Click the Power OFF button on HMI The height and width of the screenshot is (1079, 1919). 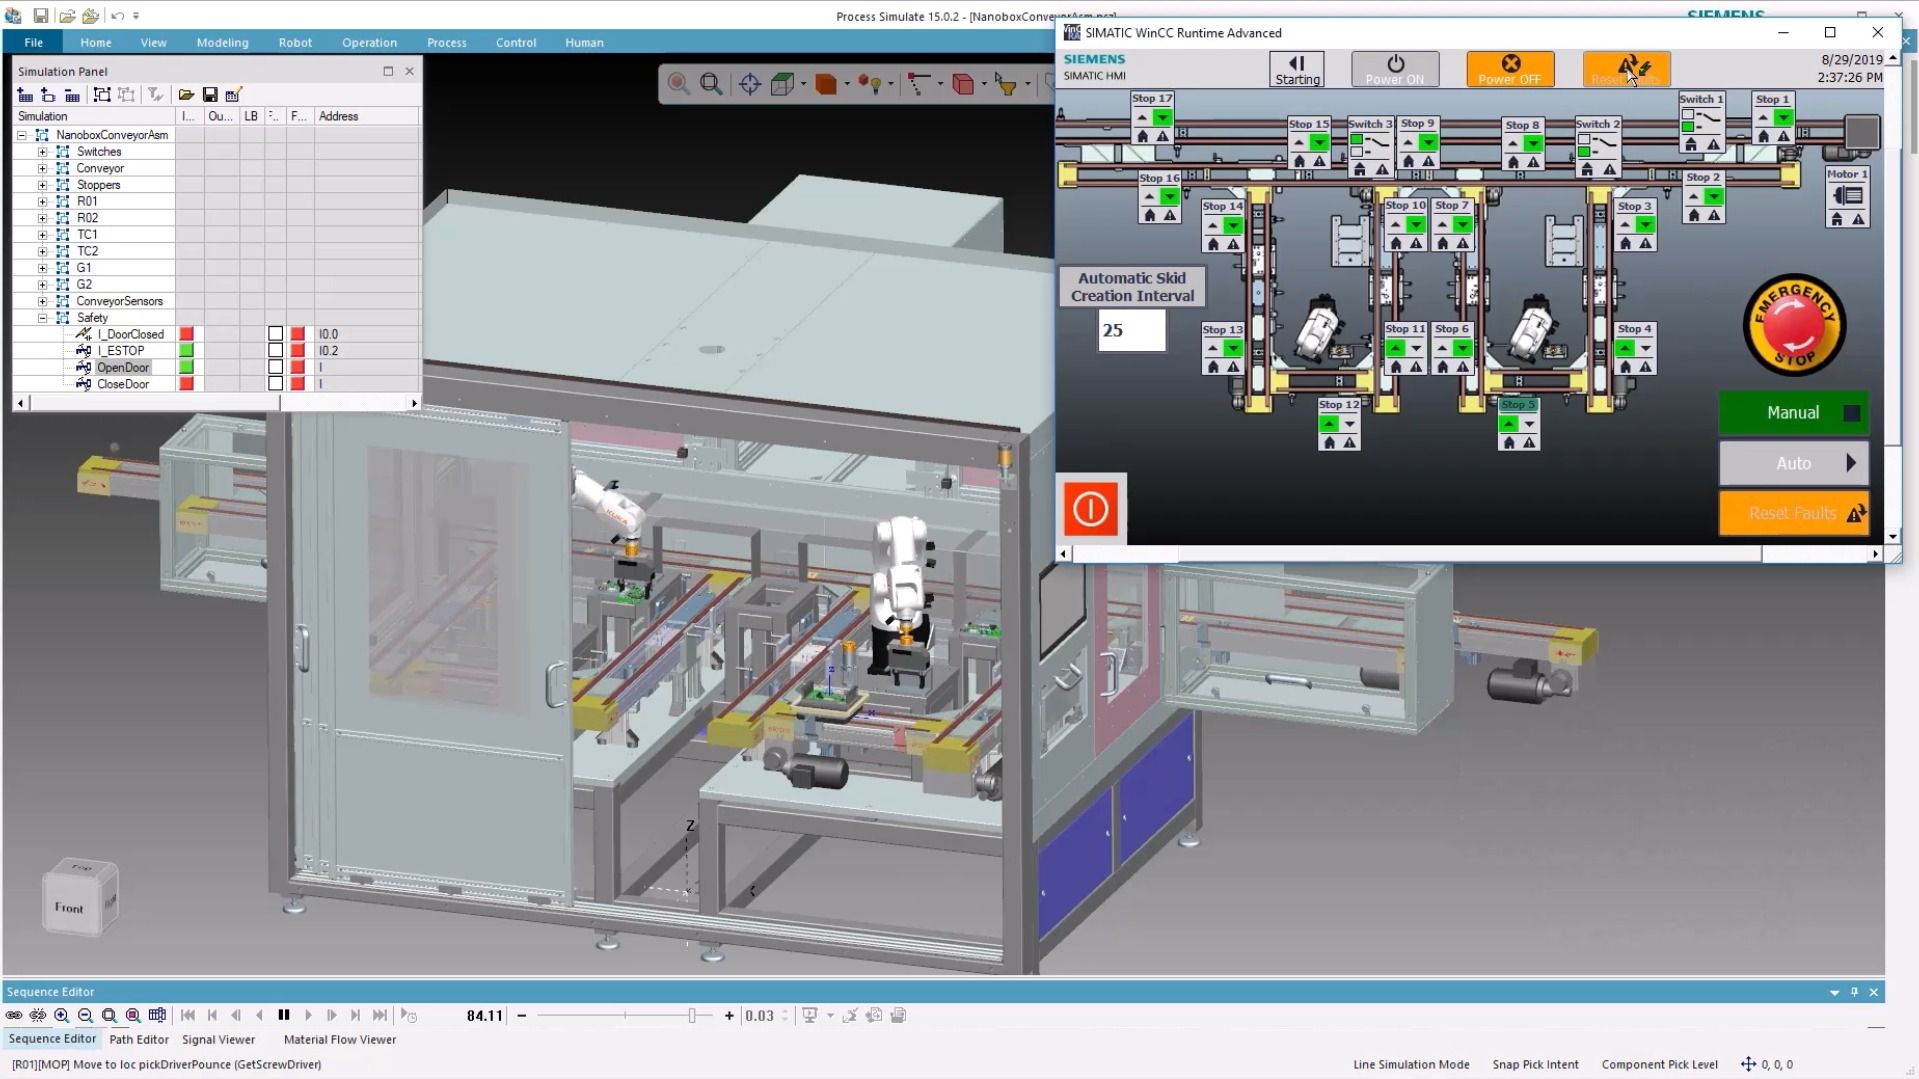(1510, 69)
